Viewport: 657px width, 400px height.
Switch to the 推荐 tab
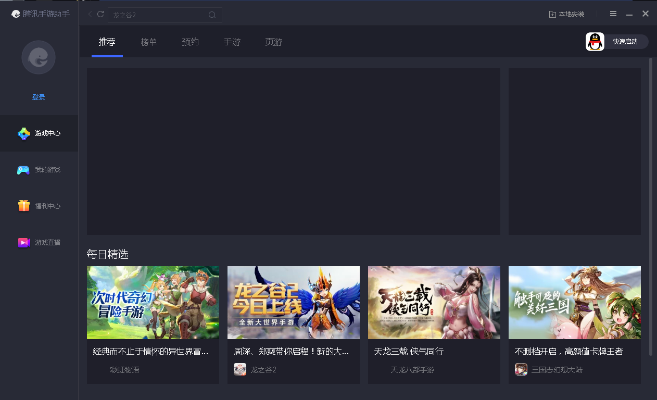click(107, 42)
